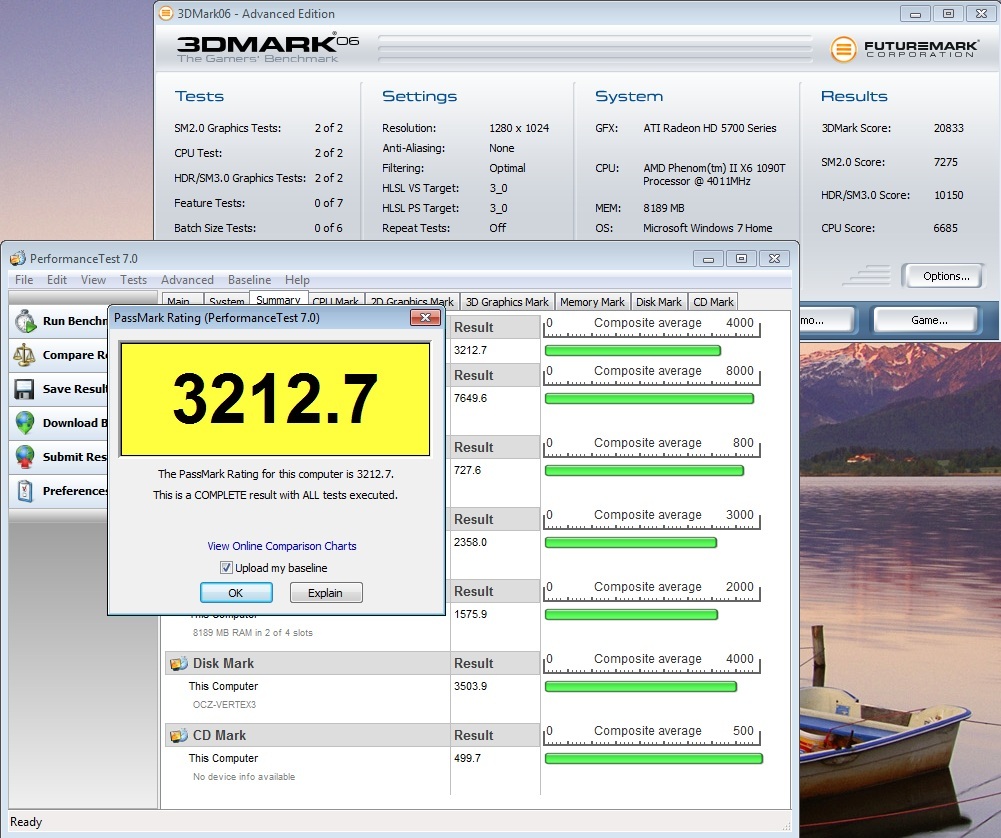Open the Advanced menu in PerformanceTest

[187, 280]
